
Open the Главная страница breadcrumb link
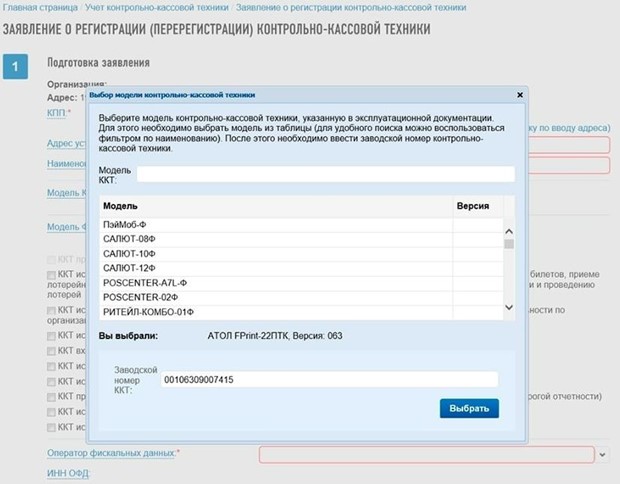coord(40,7)
